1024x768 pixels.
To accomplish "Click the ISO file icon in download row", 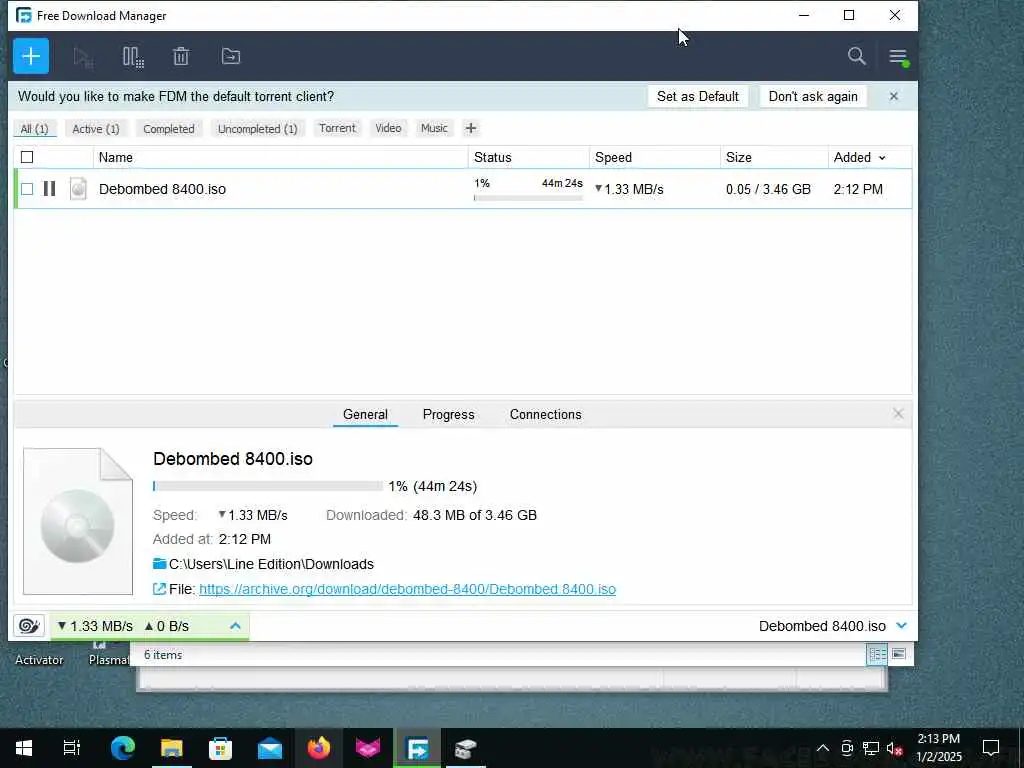I will 78,189.
